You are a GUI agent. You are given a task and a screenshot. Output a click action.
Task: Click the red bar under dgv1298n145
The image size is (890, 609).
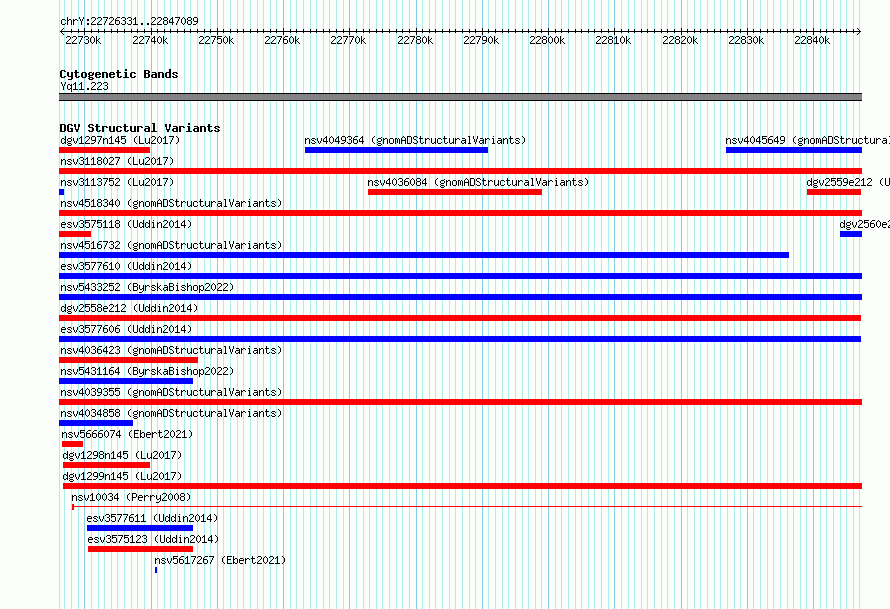point(106,465)
